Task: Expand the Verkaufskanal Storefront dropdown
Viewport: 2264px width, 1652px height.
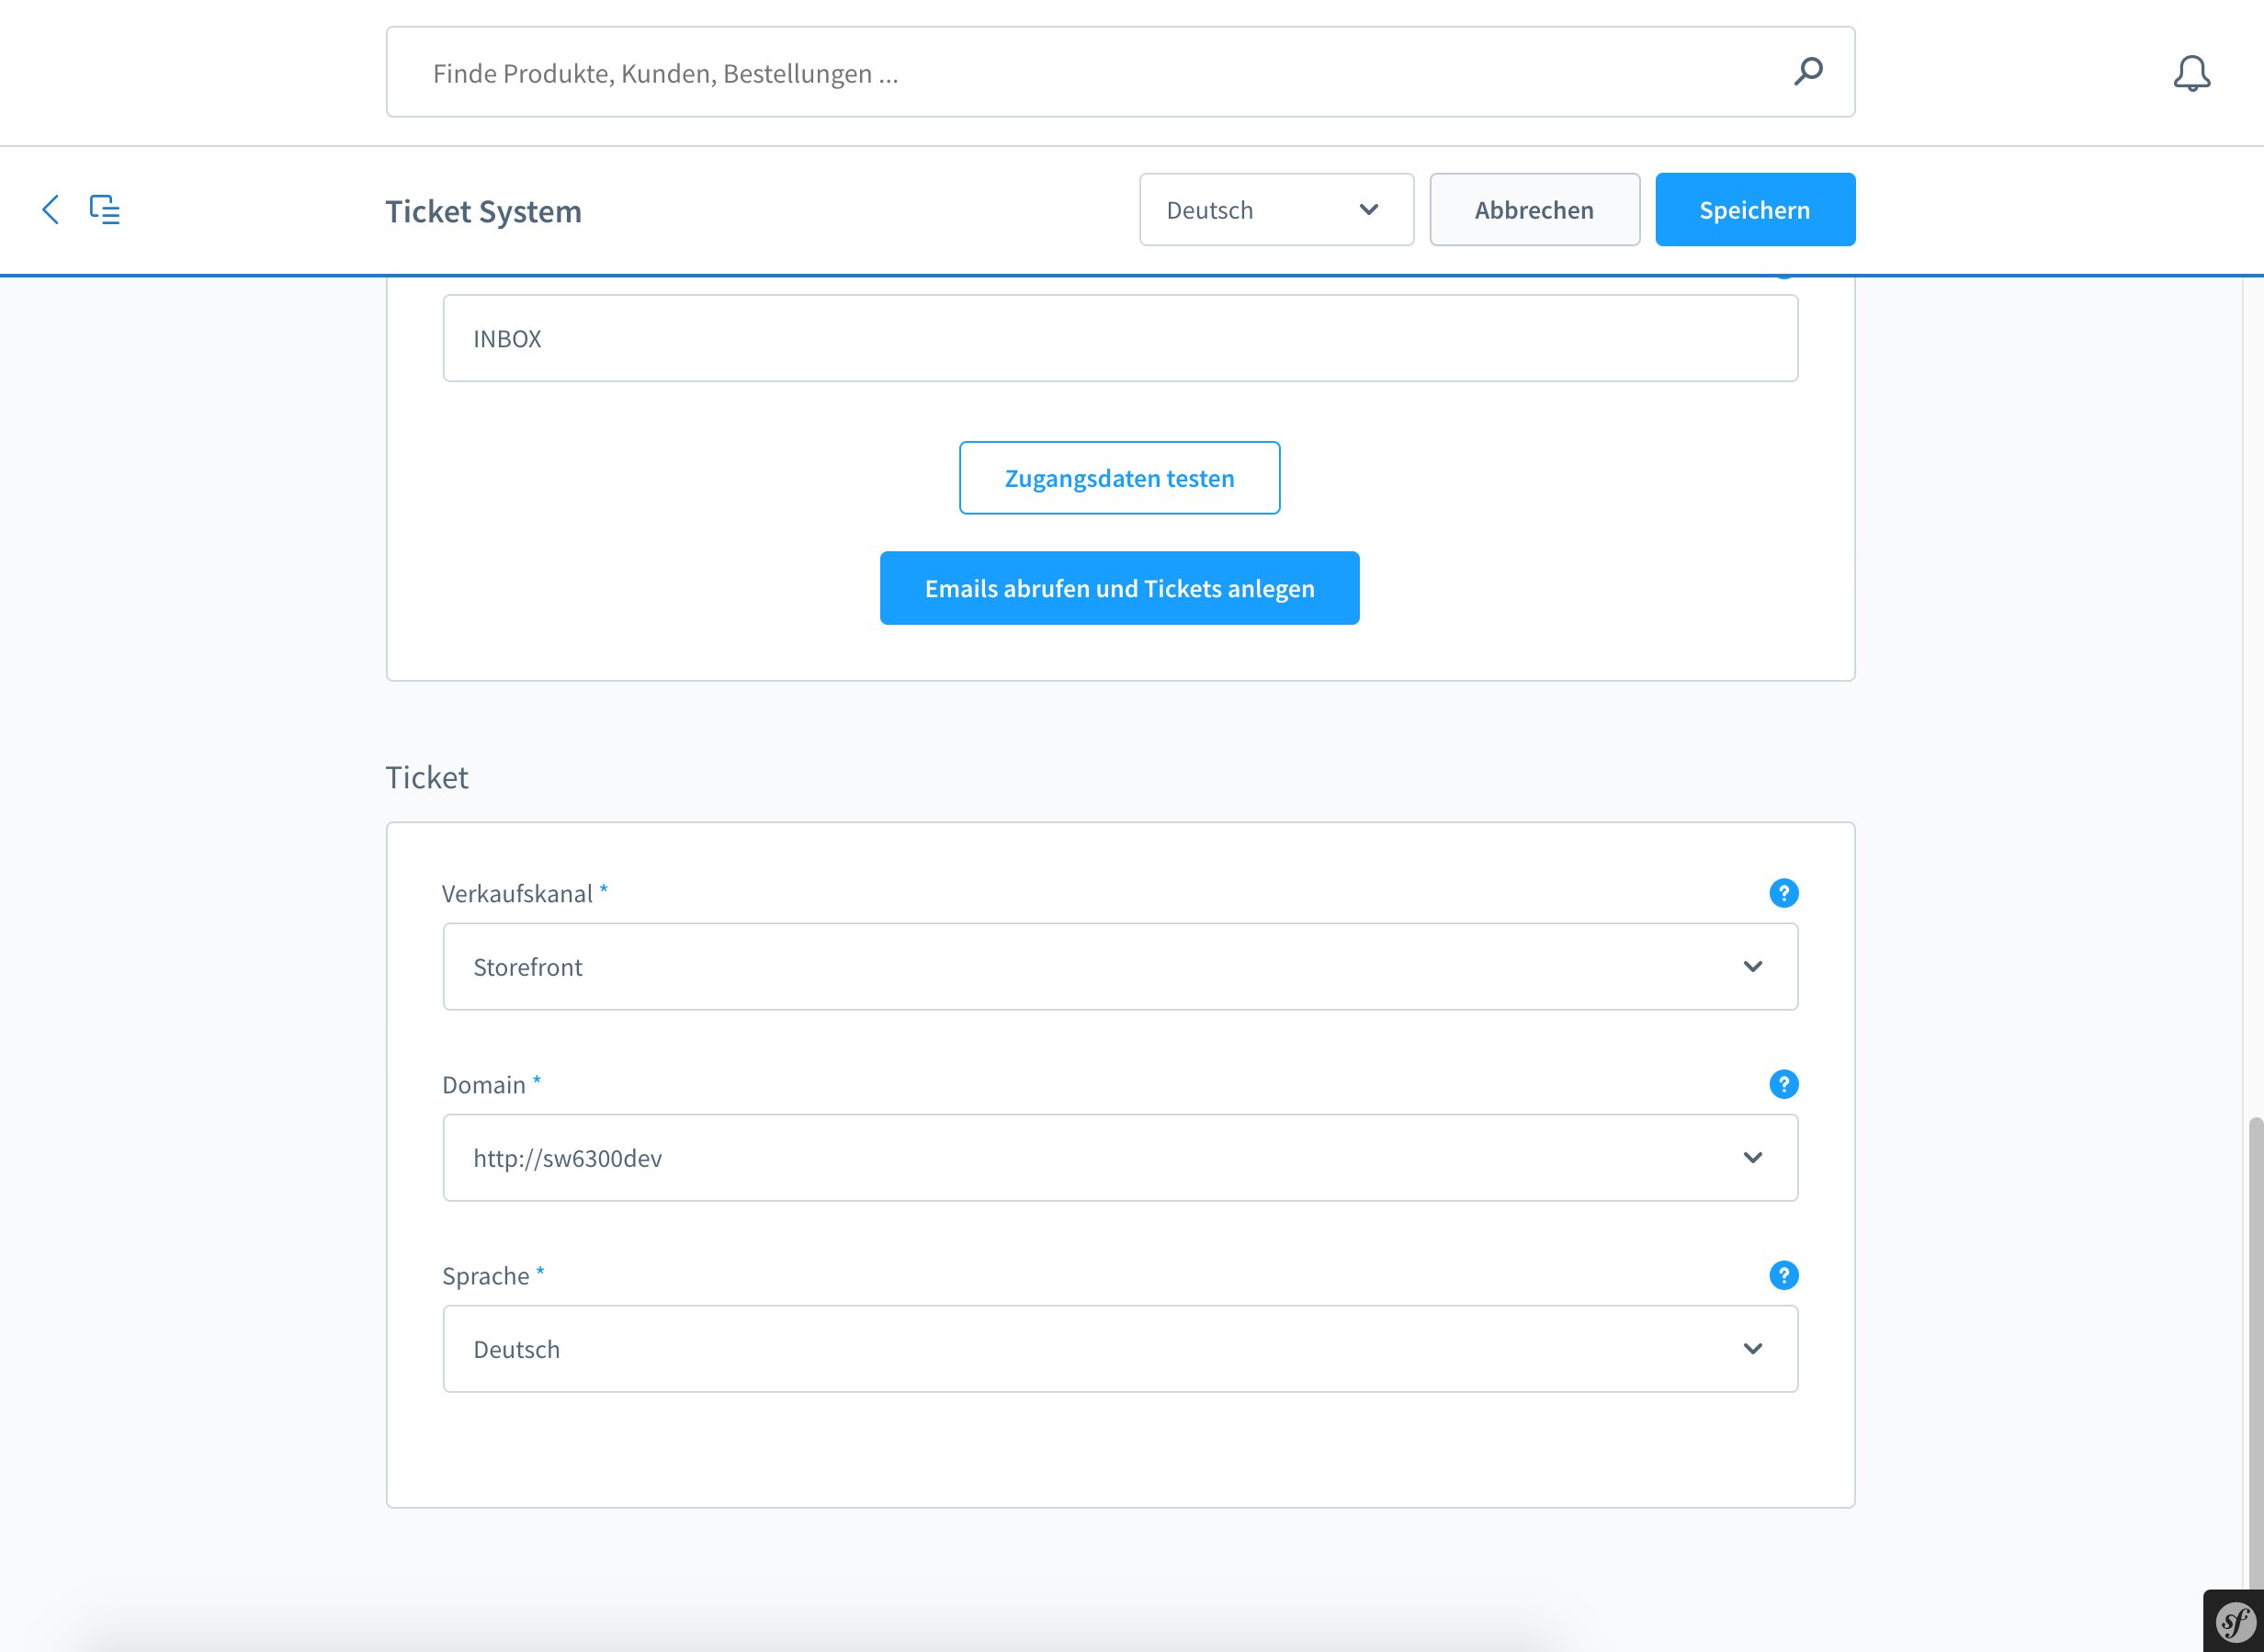Action: (x=1120, y=966)
